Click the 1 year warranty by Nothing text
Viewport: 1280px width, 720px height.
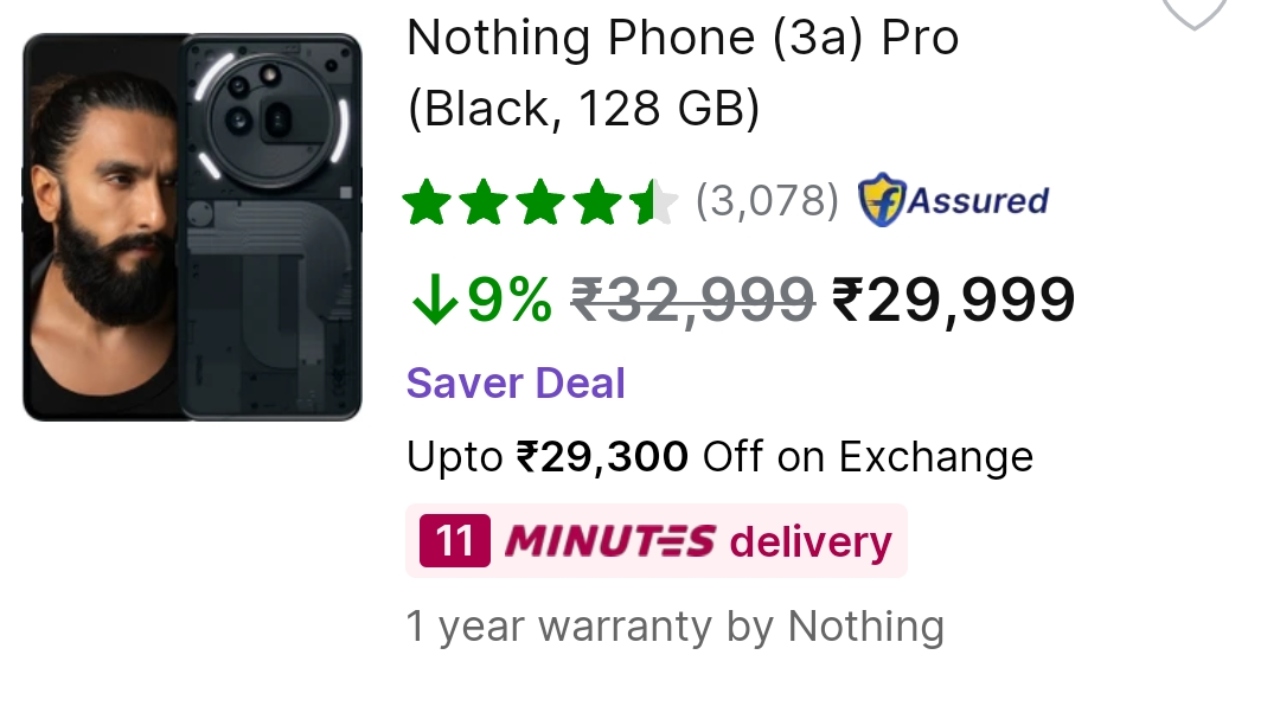click(674, 627)
